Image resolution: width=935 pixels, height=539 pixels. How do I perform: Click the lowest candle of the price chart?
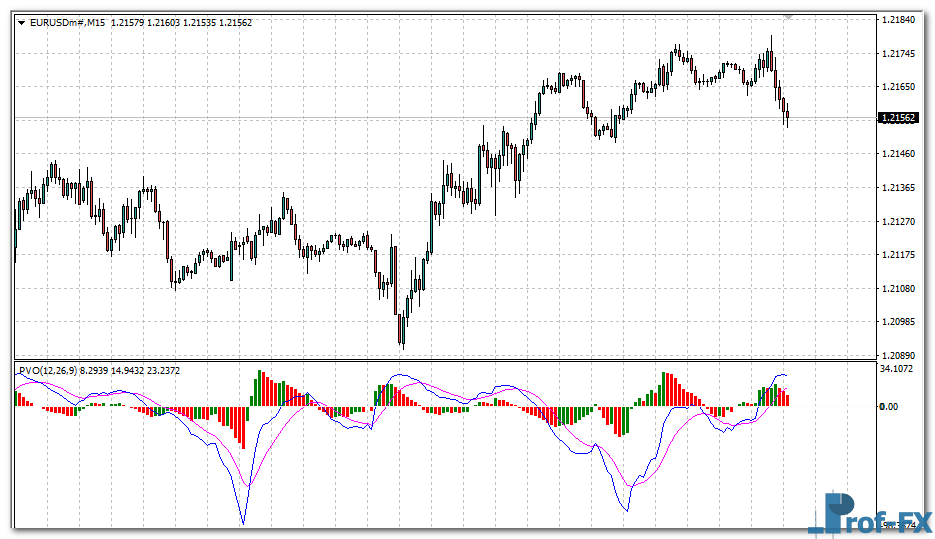[402, 330]
